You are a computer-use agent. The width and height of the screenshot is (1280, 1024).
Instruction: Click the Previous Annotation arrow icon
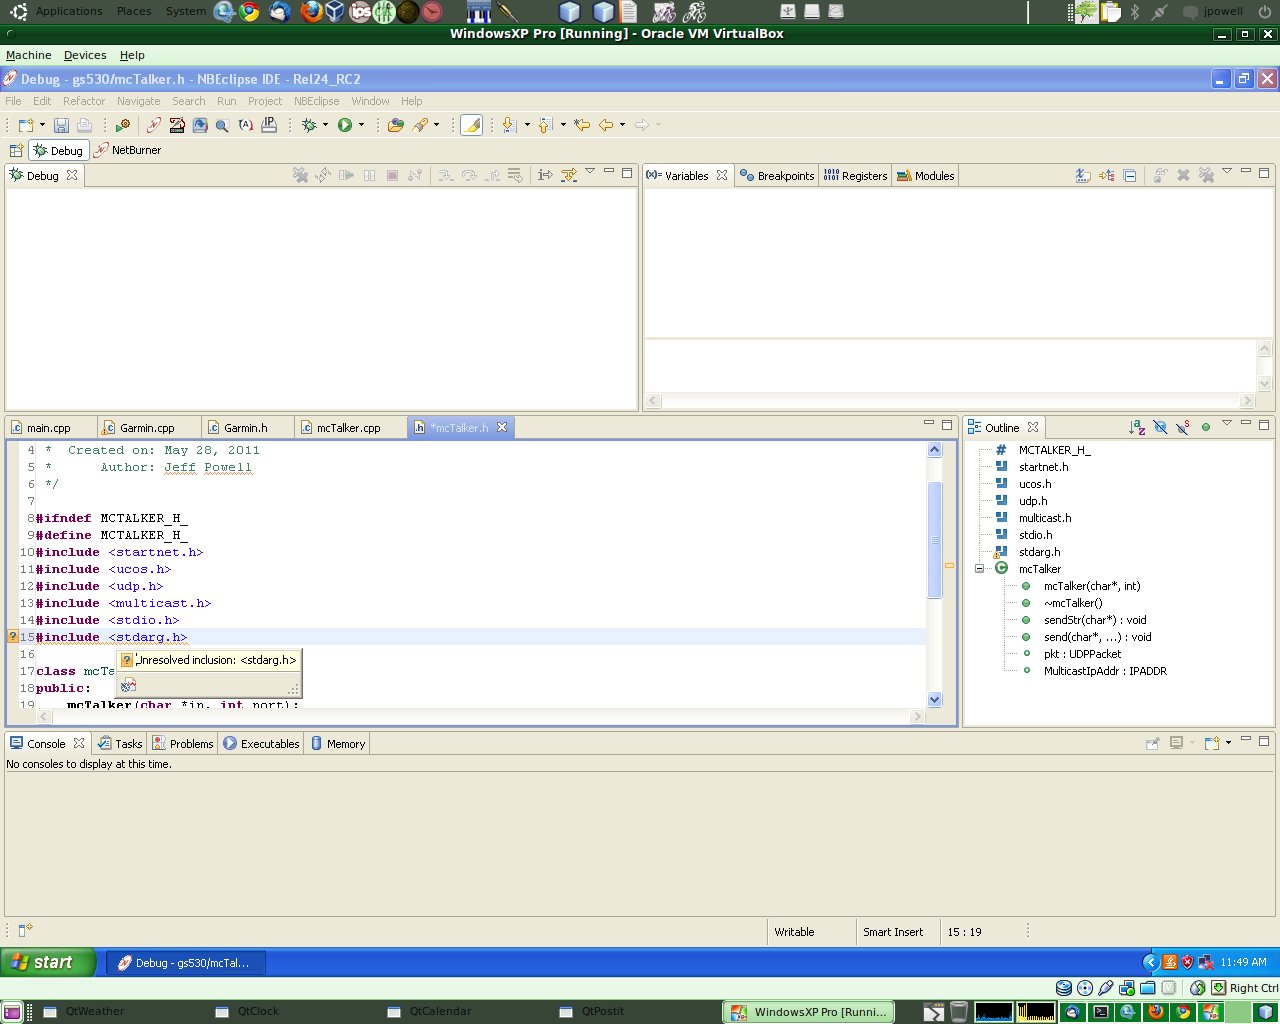click(545, 125)
